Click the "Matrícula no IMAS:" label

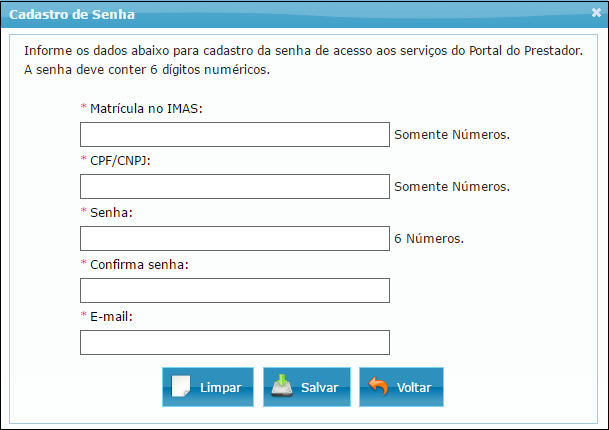(146, 108)
